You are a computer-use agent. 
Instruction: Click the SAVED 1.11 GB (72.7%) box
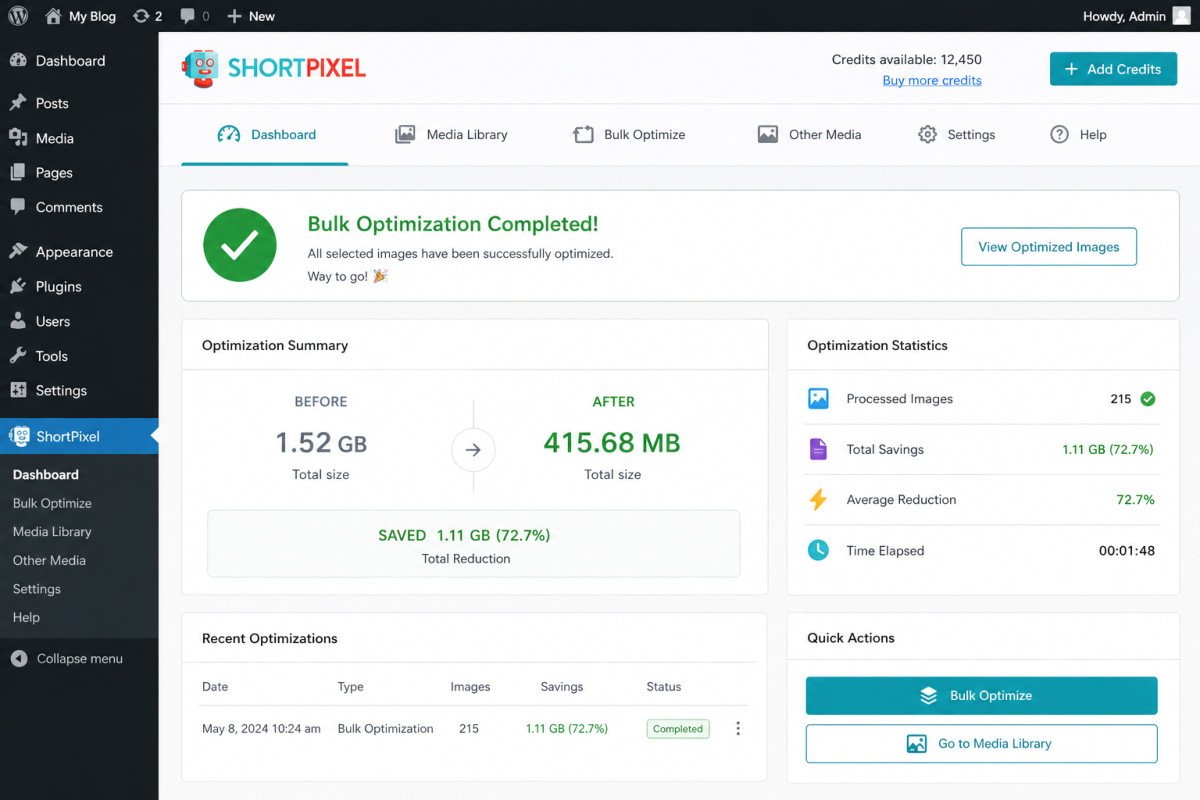[474, 544]
